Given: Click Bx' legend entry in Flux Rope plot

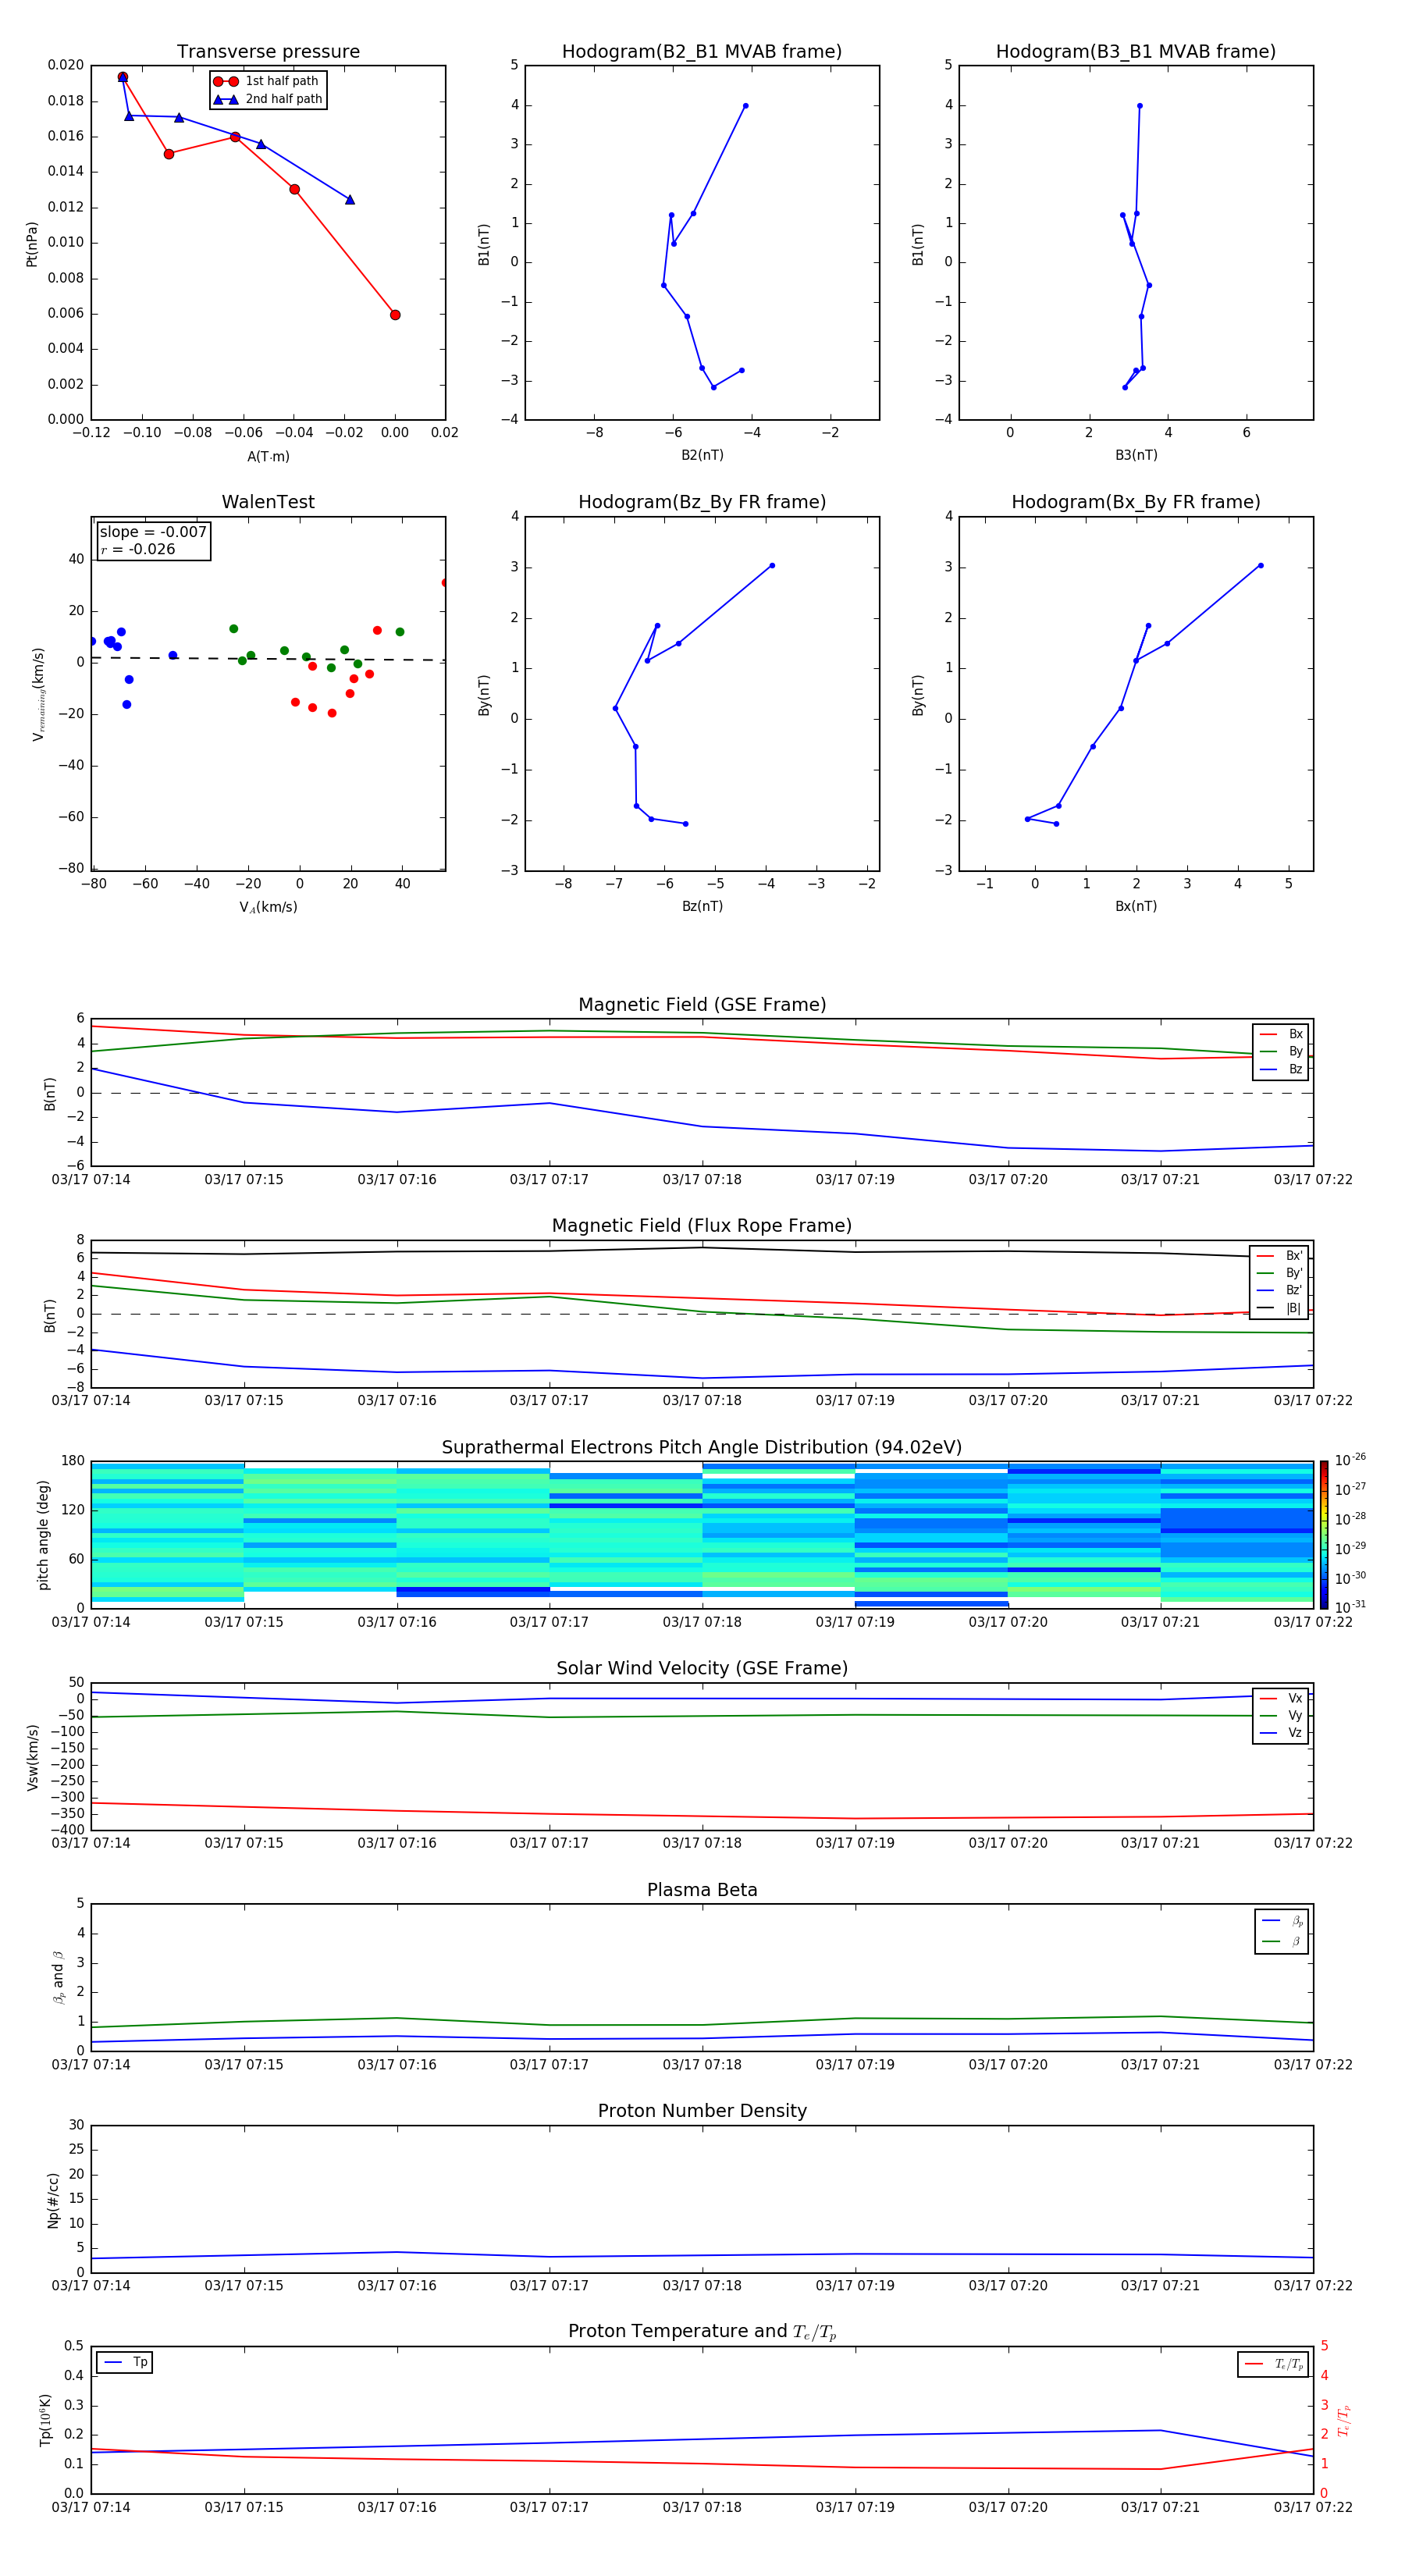Looking at the screenshot, I should tap(1279, 1256).
